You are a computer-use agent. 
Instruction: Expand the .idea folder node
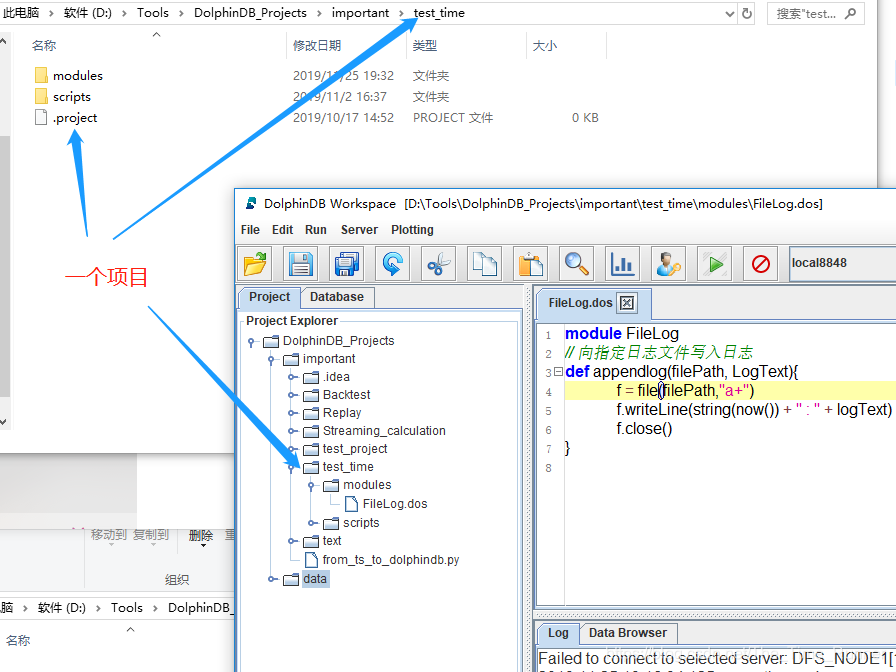(291, 377)
